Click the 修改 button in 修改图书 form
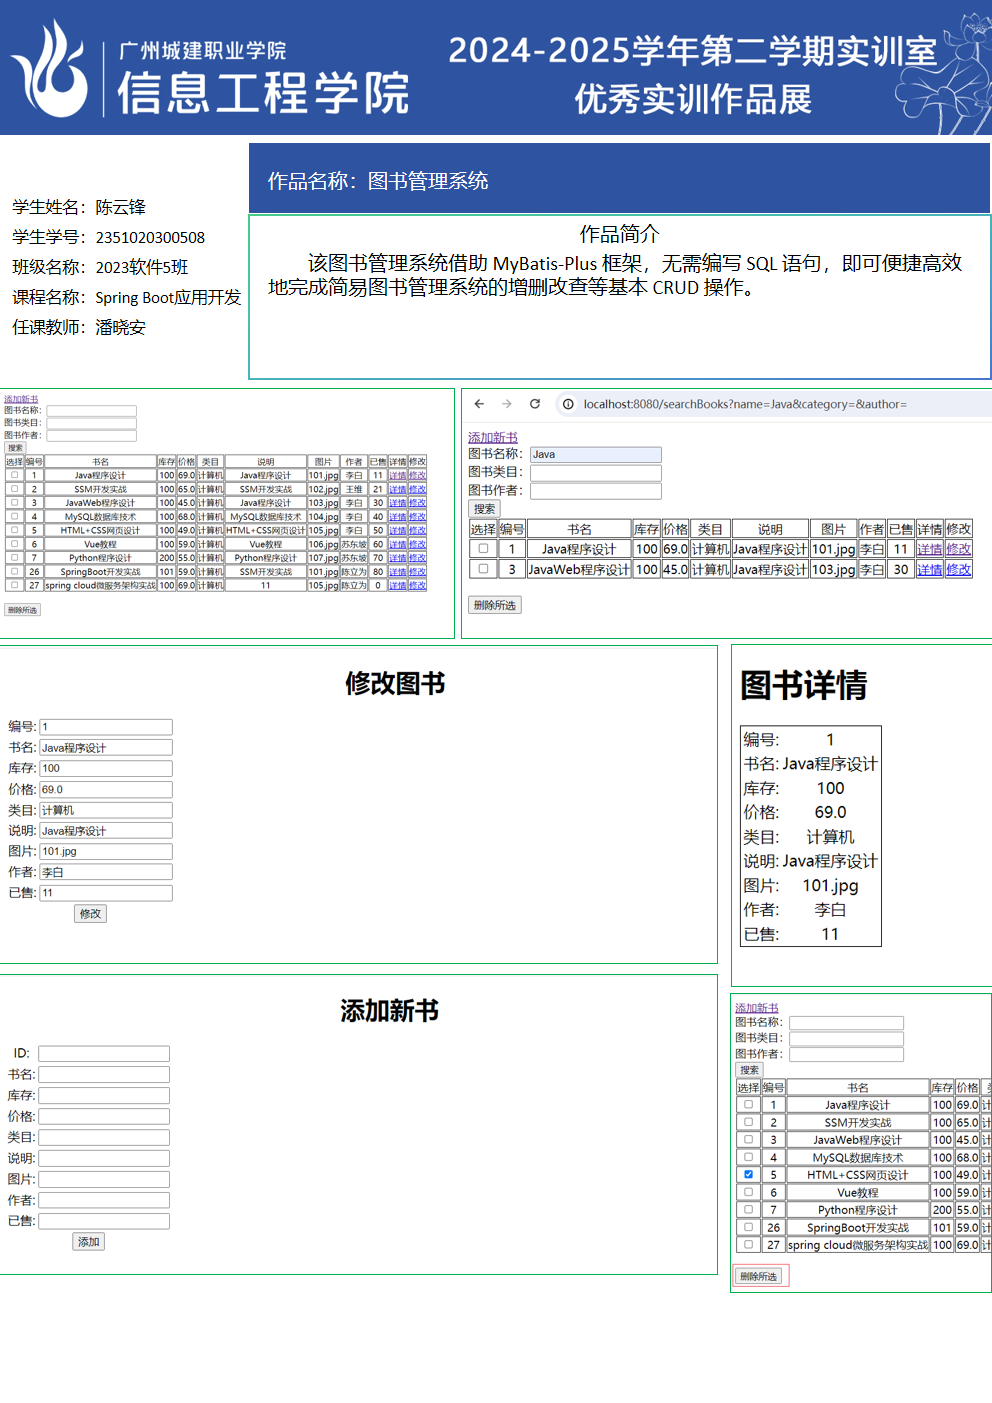Image resolution: width=992 pixels, height=1403 pixels. point(90,914)
